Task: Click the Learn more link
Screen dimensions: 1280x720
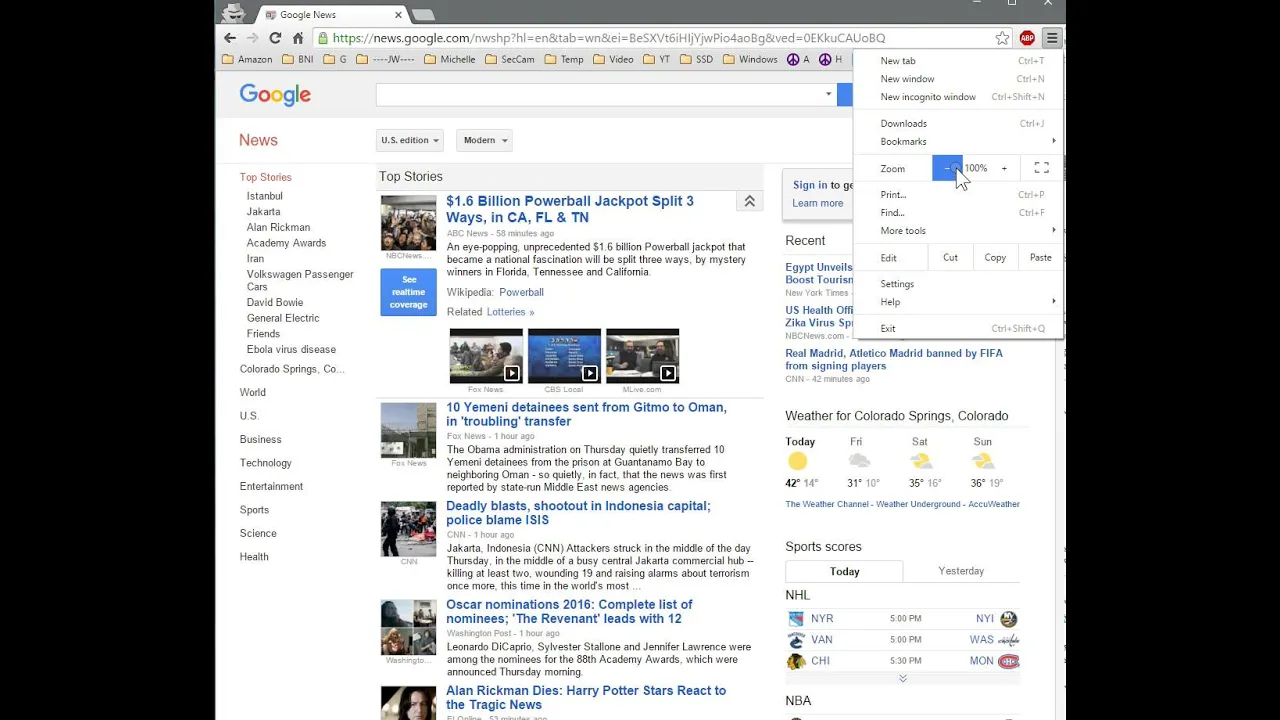Action: pyautogui.click(x=818, y=203)
